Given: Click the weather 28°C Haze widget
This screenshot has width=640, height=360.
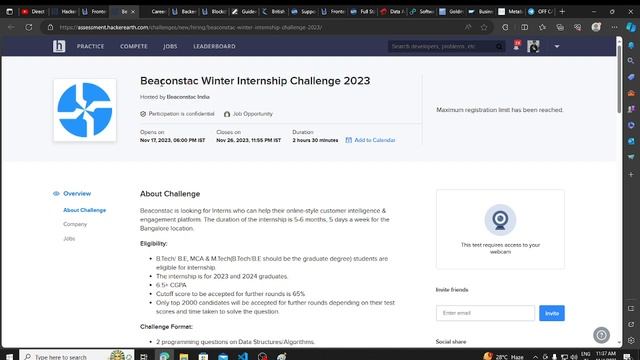Looking at the screenshot, I should [504, 356].
